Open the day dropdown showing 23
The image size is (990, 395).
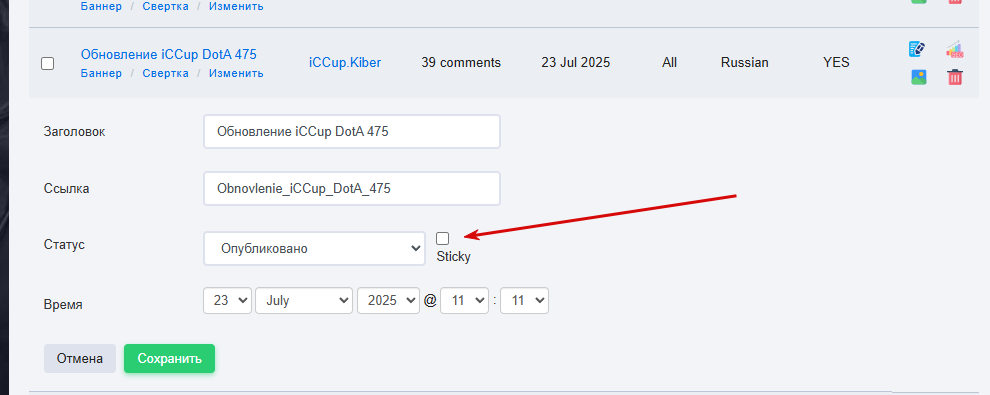[x=227, y=300]
